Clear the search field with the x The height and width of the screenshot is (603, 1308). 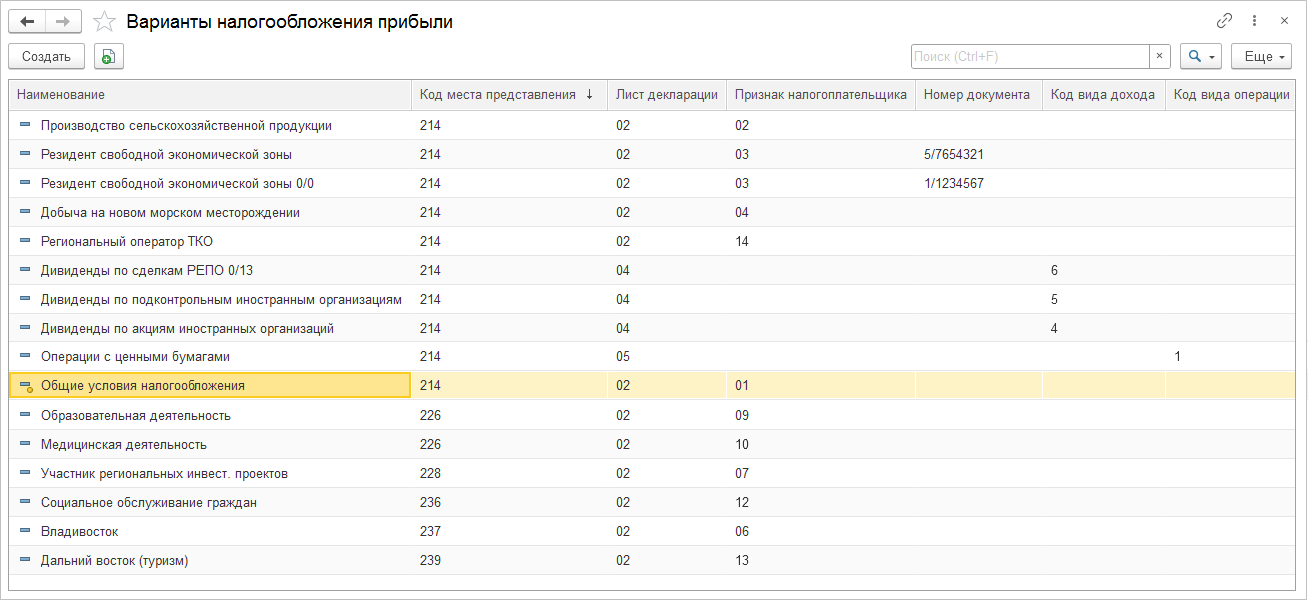click(1160, 57)
